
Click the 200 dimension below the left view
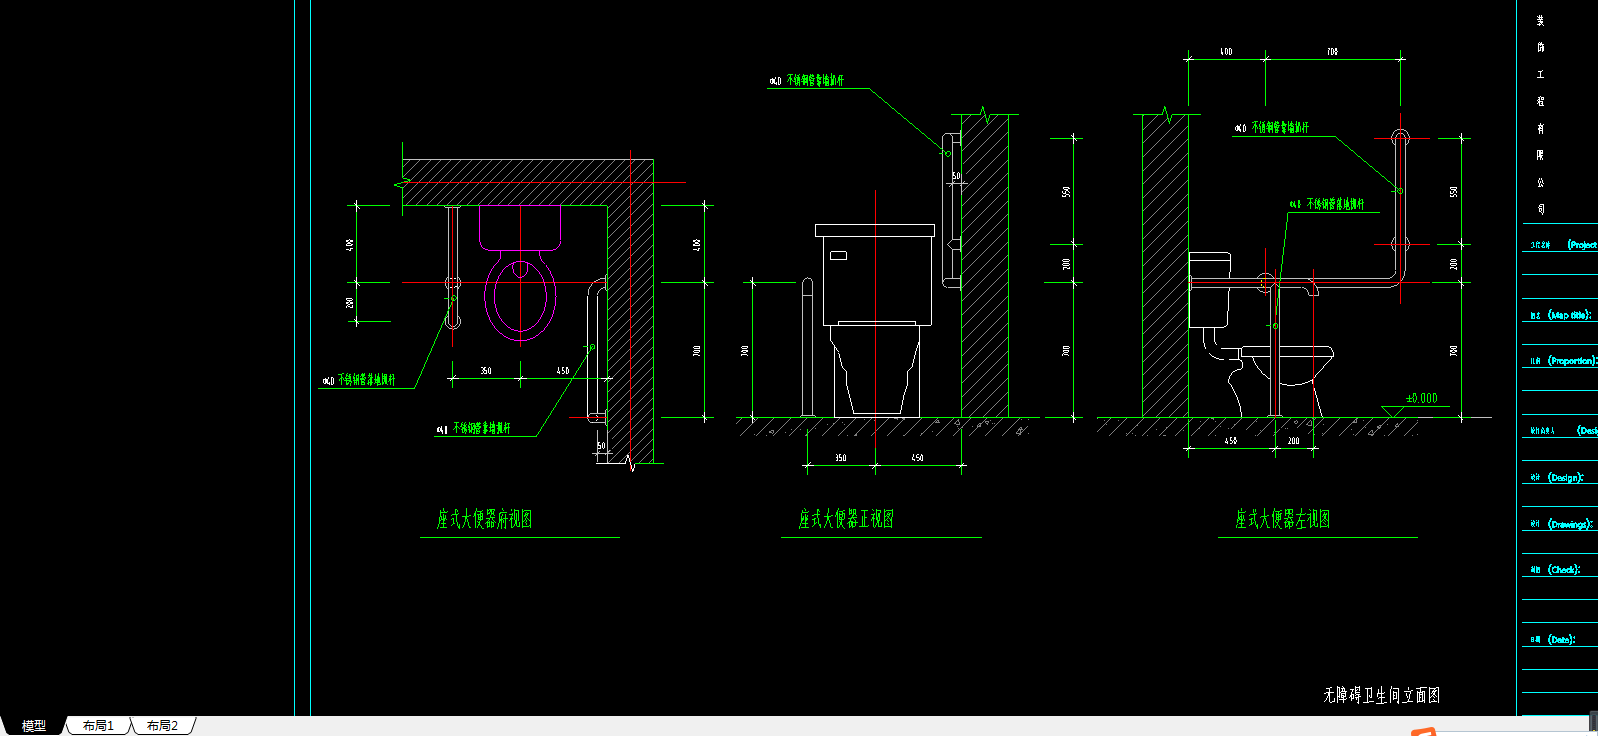point(1294,441)
